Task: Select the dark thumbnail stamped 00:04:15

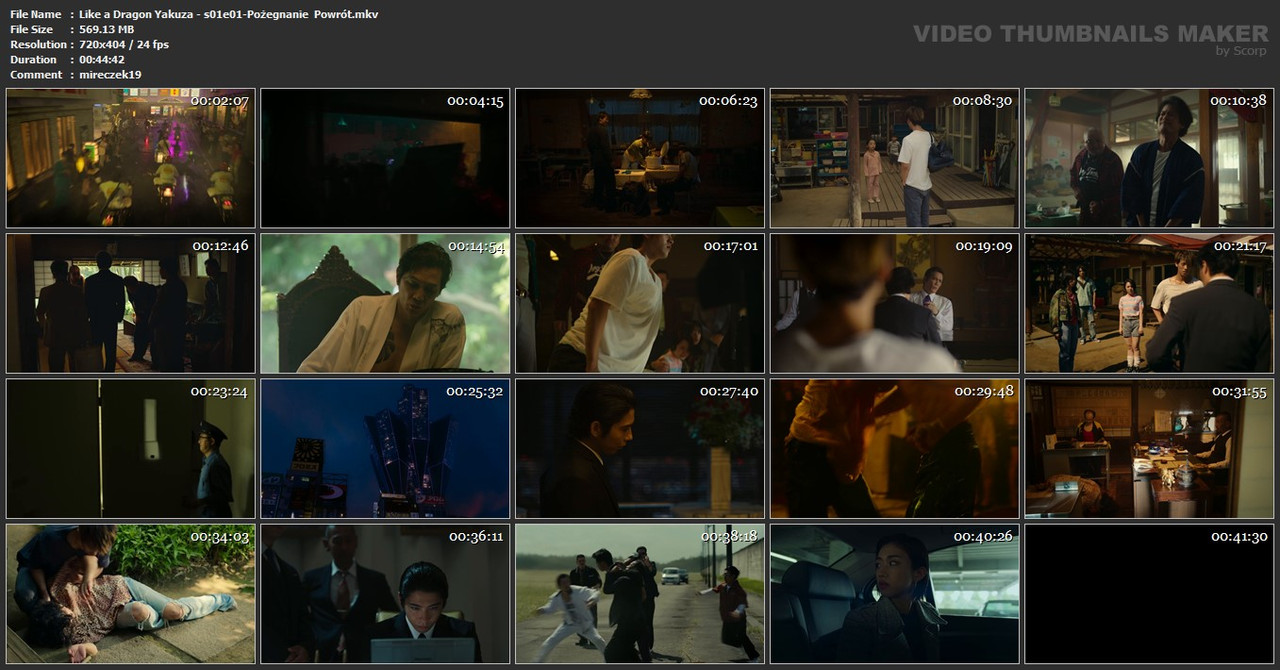Action: tap(385, 158)
